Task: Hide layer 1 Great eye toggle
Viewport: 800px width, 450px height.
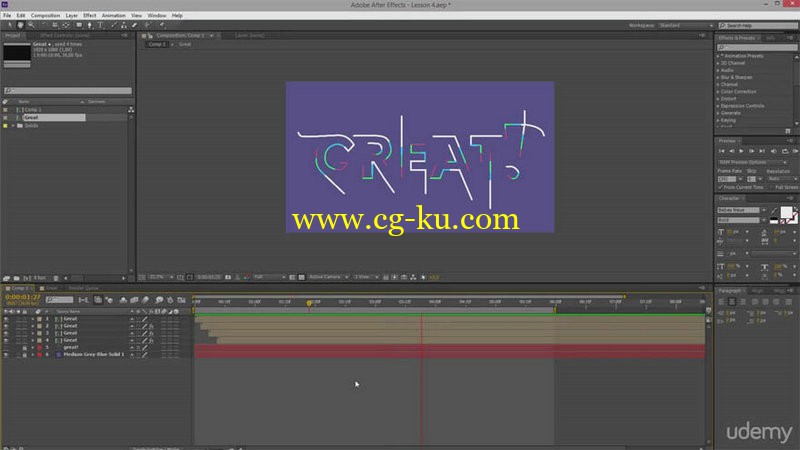Action: tap(6, 319)
